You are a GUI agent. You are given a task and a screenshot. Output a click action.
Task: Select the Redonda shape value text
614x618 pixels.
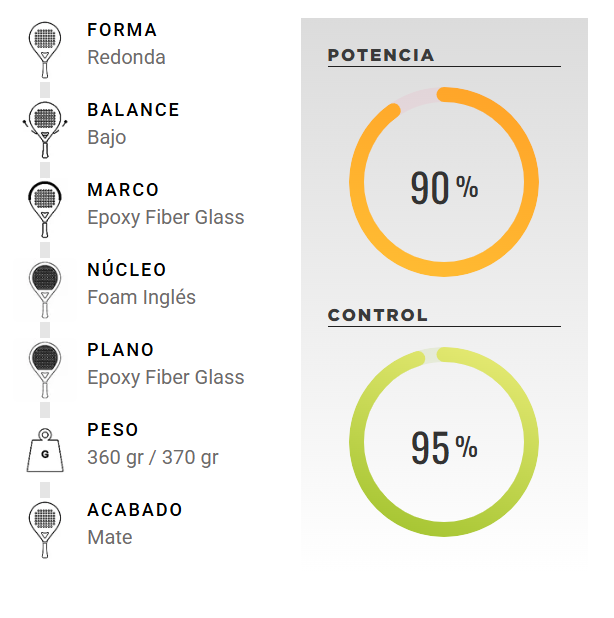tap(127, 57)
